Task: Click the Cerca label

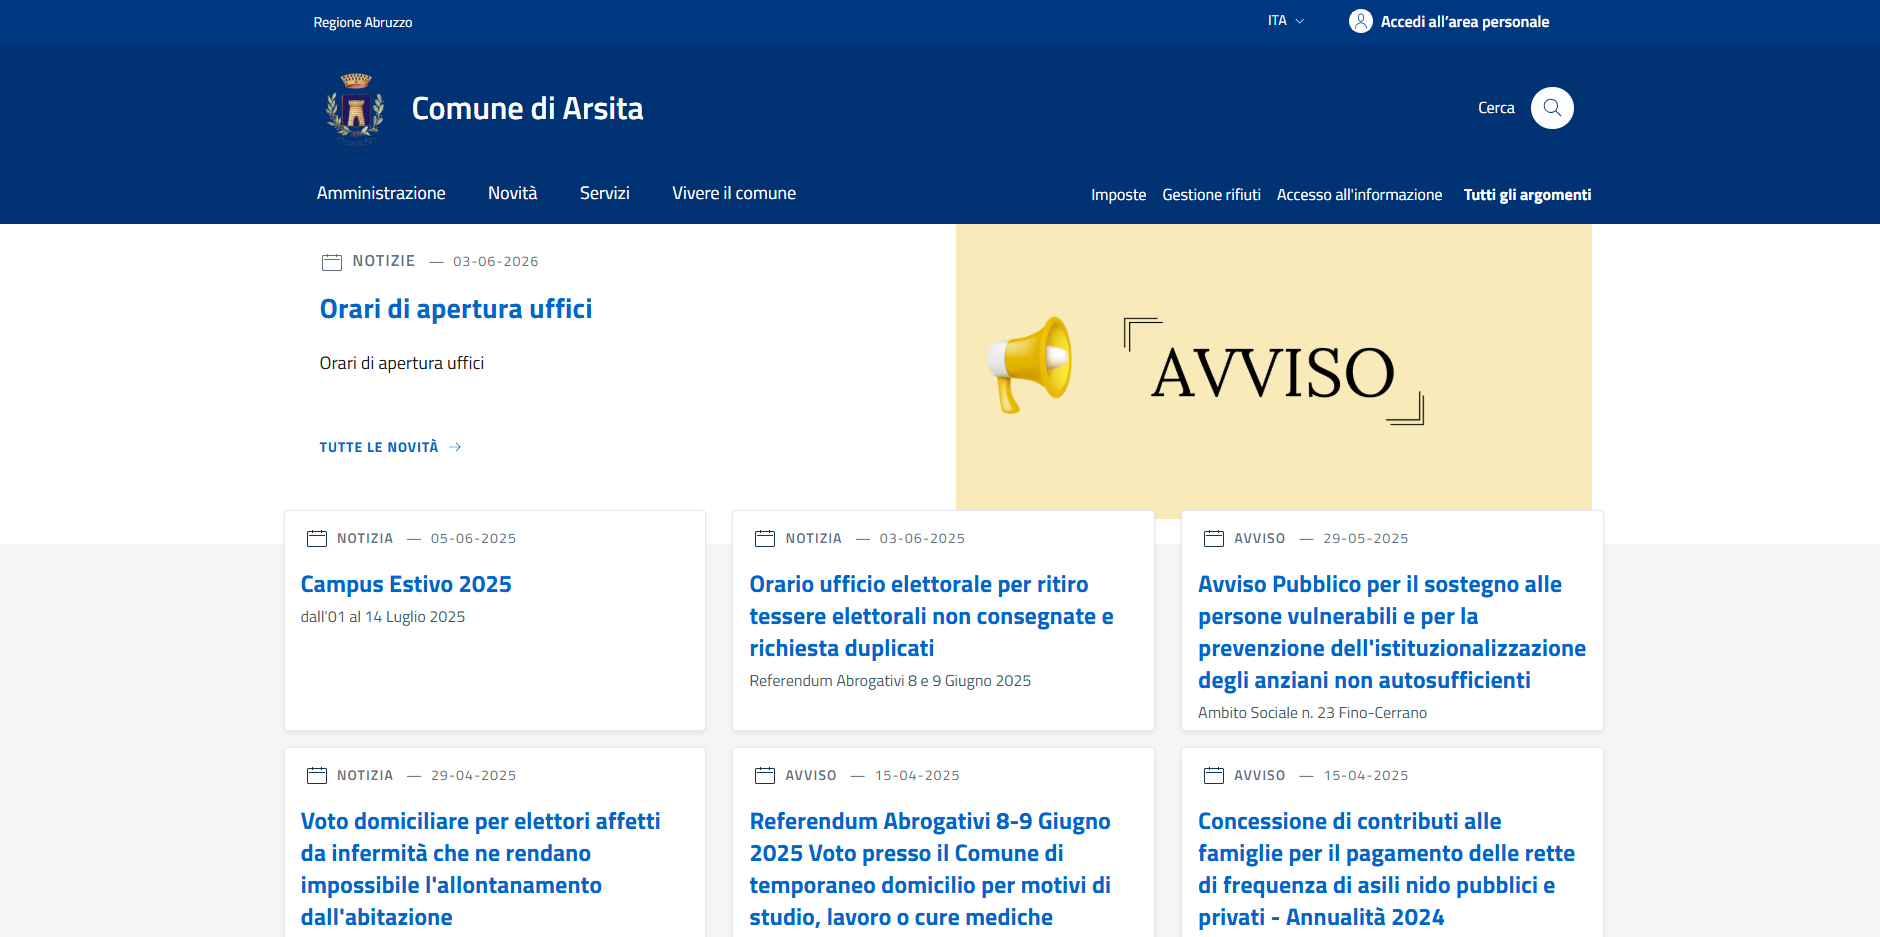Action: point(1496,108)
